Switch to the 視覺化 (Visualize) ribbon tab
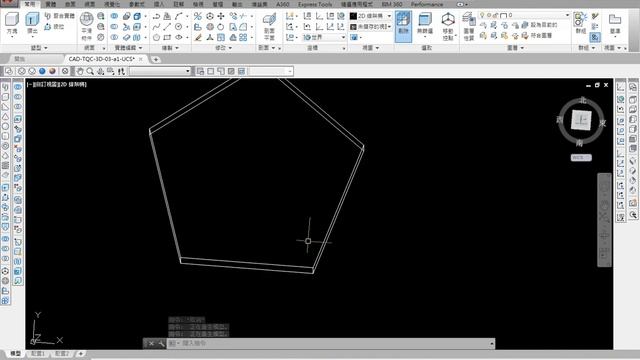The image size is (640, 360). pos(112,4)
